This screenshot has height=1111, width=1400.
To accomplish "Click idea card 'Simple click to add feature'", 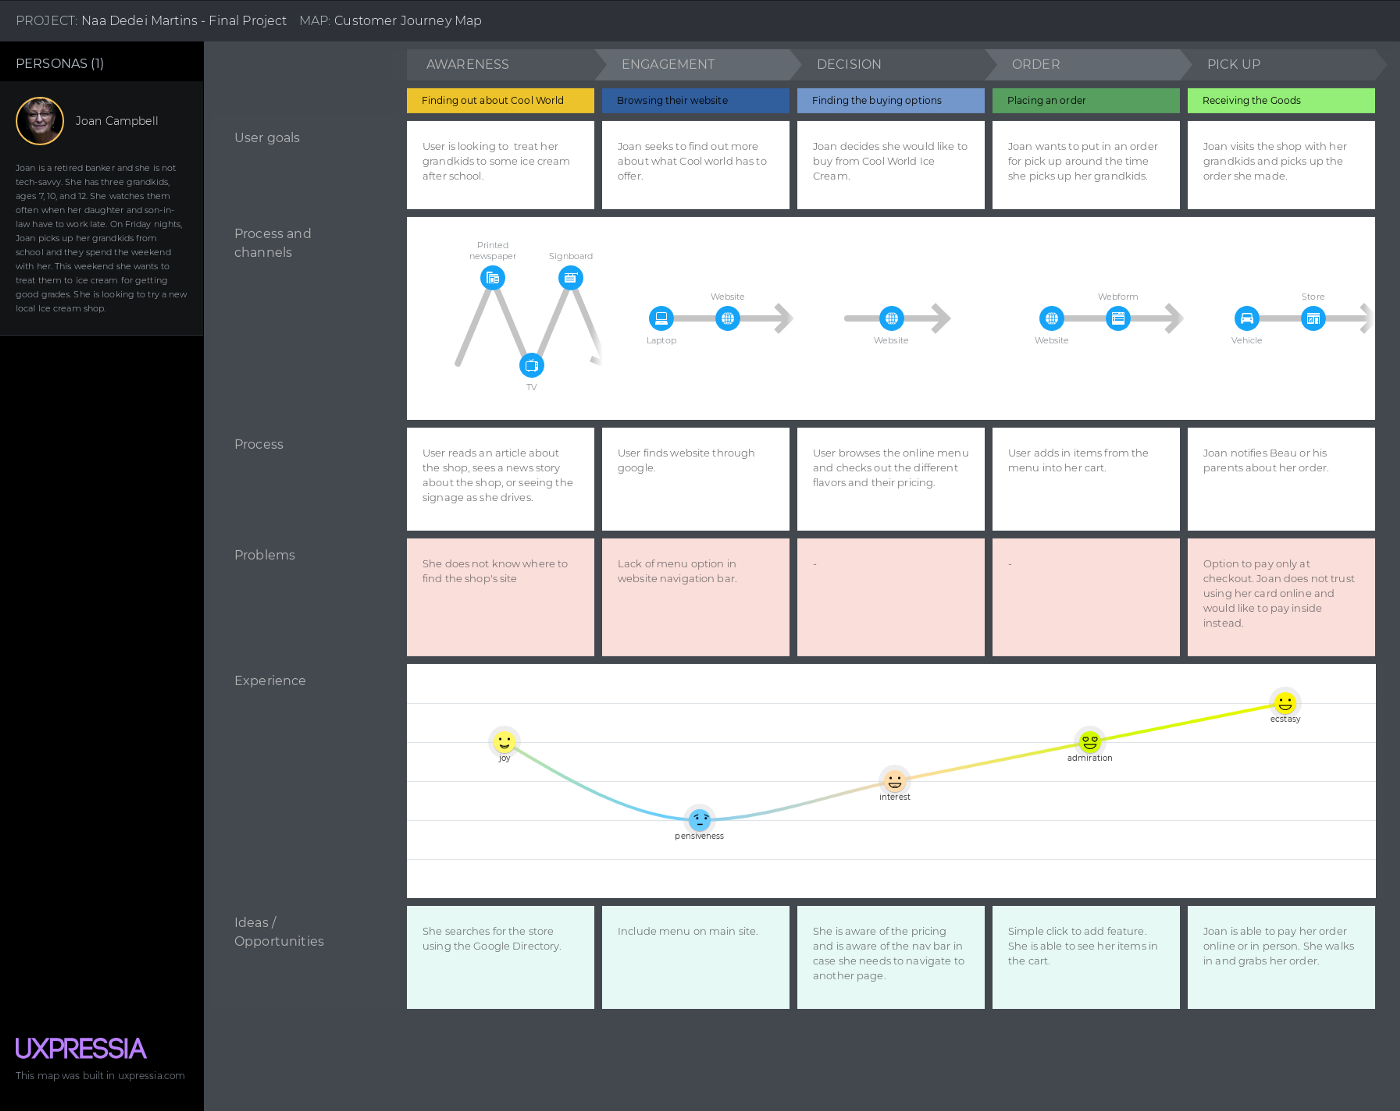I will click(x=1086, y=957).
